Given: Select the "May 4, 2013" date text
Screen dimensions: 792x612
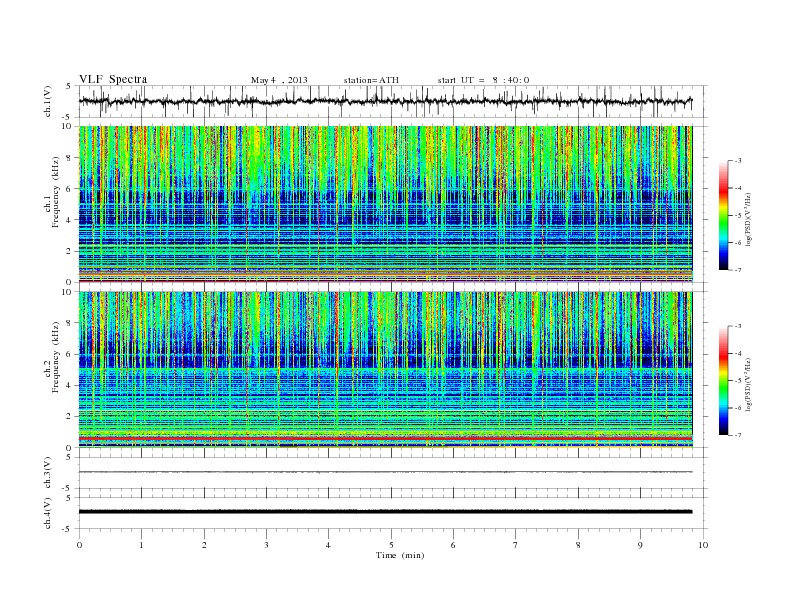Looking at the screenshot, I should pyautogui.click(x=279, y=80).
